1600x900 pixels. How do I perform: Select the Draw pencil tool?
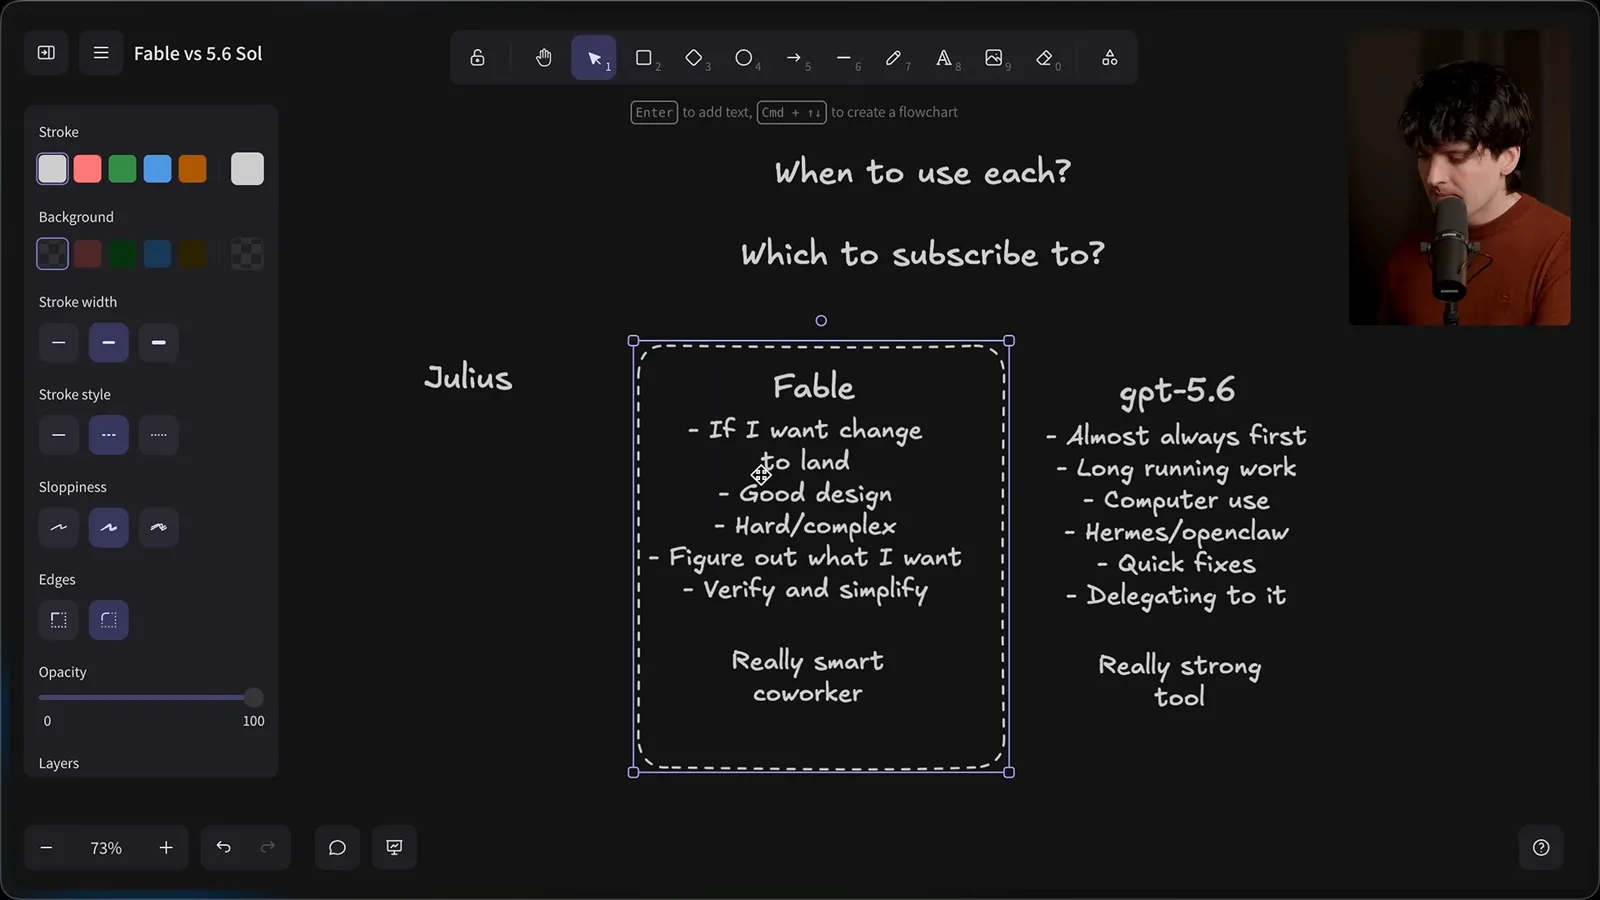[894, 58]
